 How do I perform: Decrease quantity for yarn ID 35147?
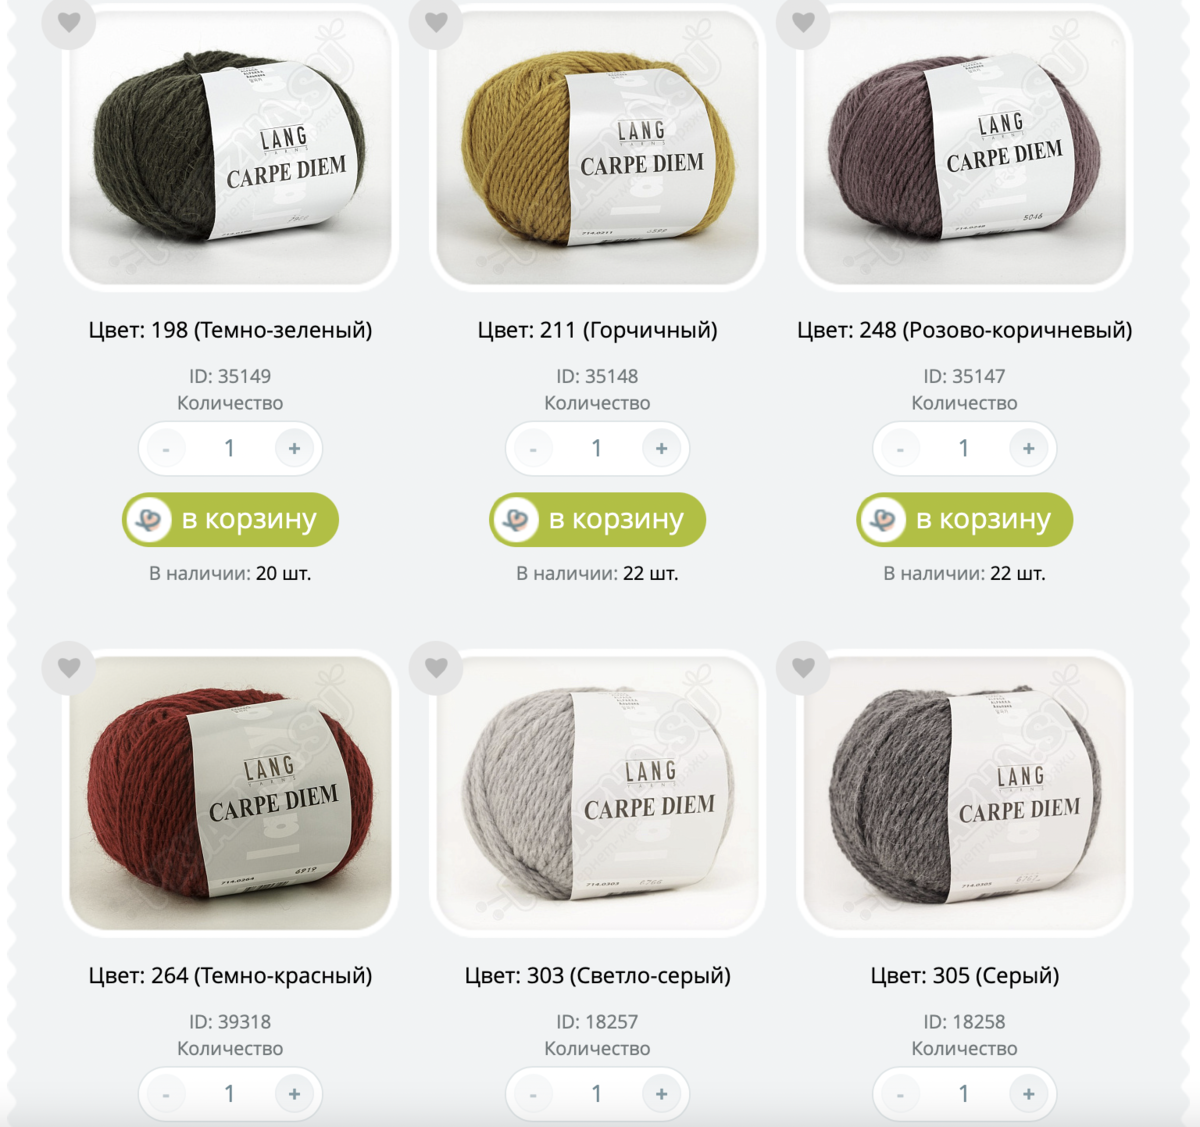pyautogui.click(x=900, y=449)
